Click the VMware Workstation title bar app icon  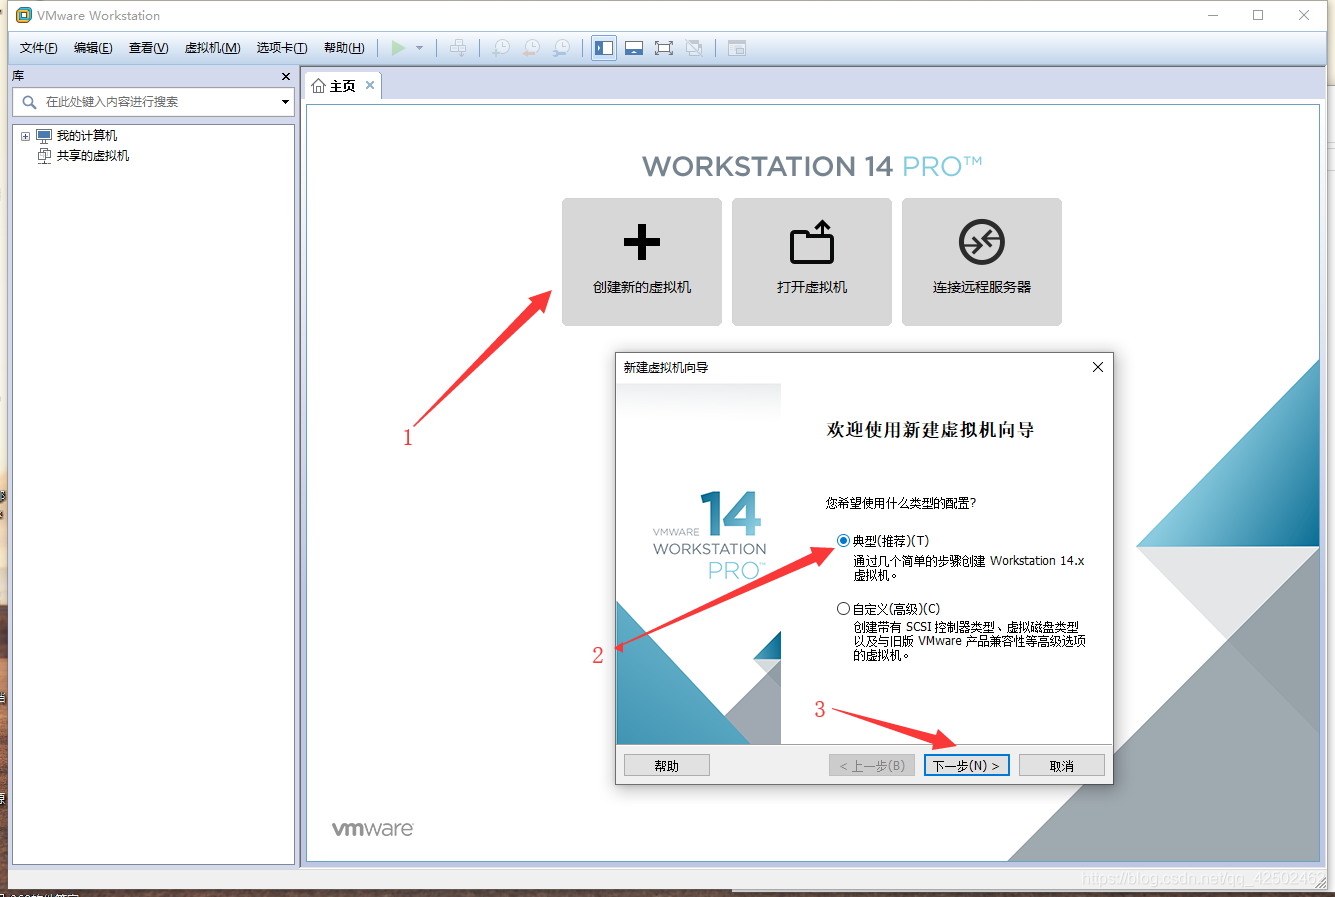pyautogui.click(x=24, y=15)
